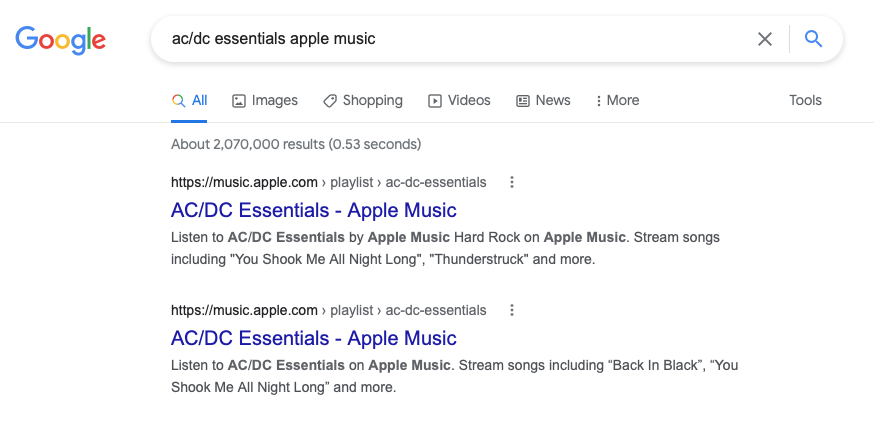Switch to the Videos tab
The height and width of the screenshot is (421, 874).
[x=459, y=100]
